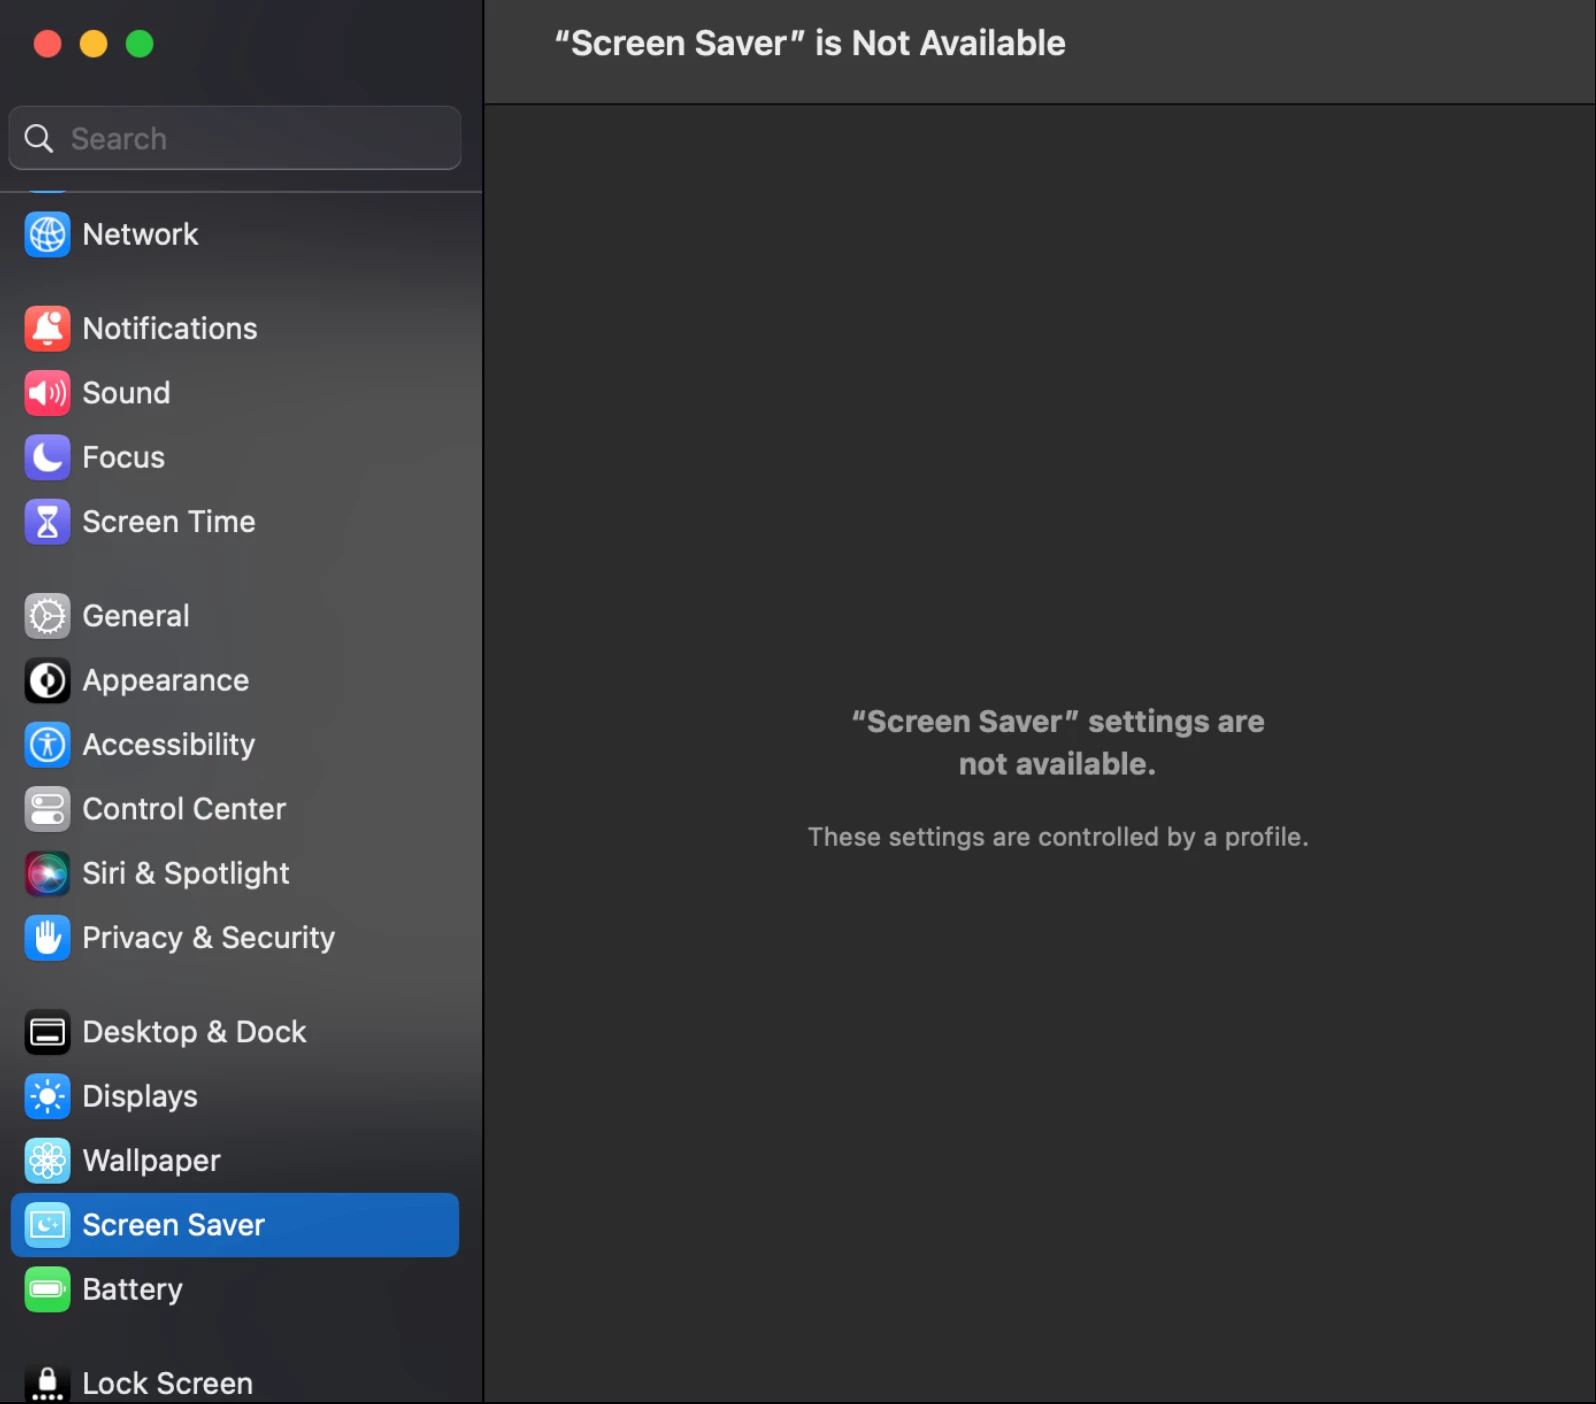This screenshot has height=1404, width=1596.
Task: Focus the Search input field
Action: [235, 138]
